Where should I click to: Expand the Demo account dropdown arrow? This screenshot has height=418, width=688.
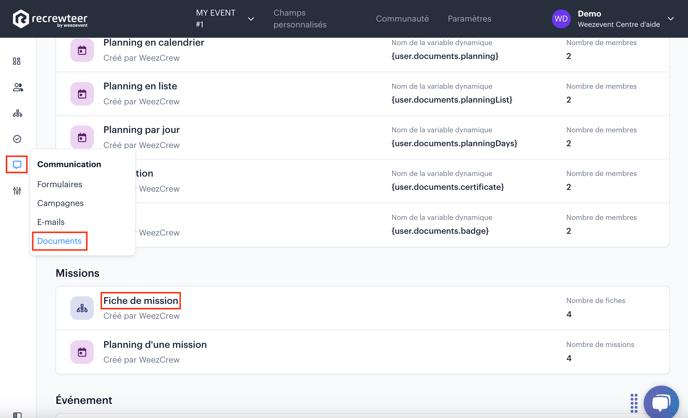pos(671,19)
